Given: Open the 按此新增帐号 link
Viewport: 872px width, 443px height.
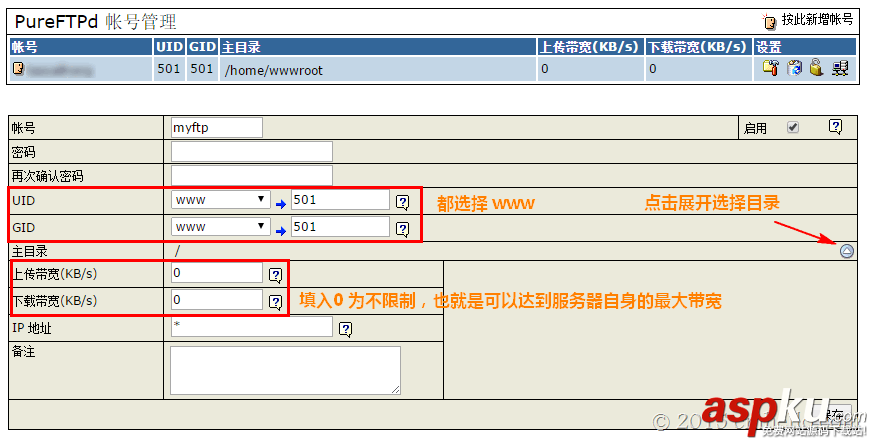Looking at the screenshot, I should pyautogui.click(x=817, y=19).
